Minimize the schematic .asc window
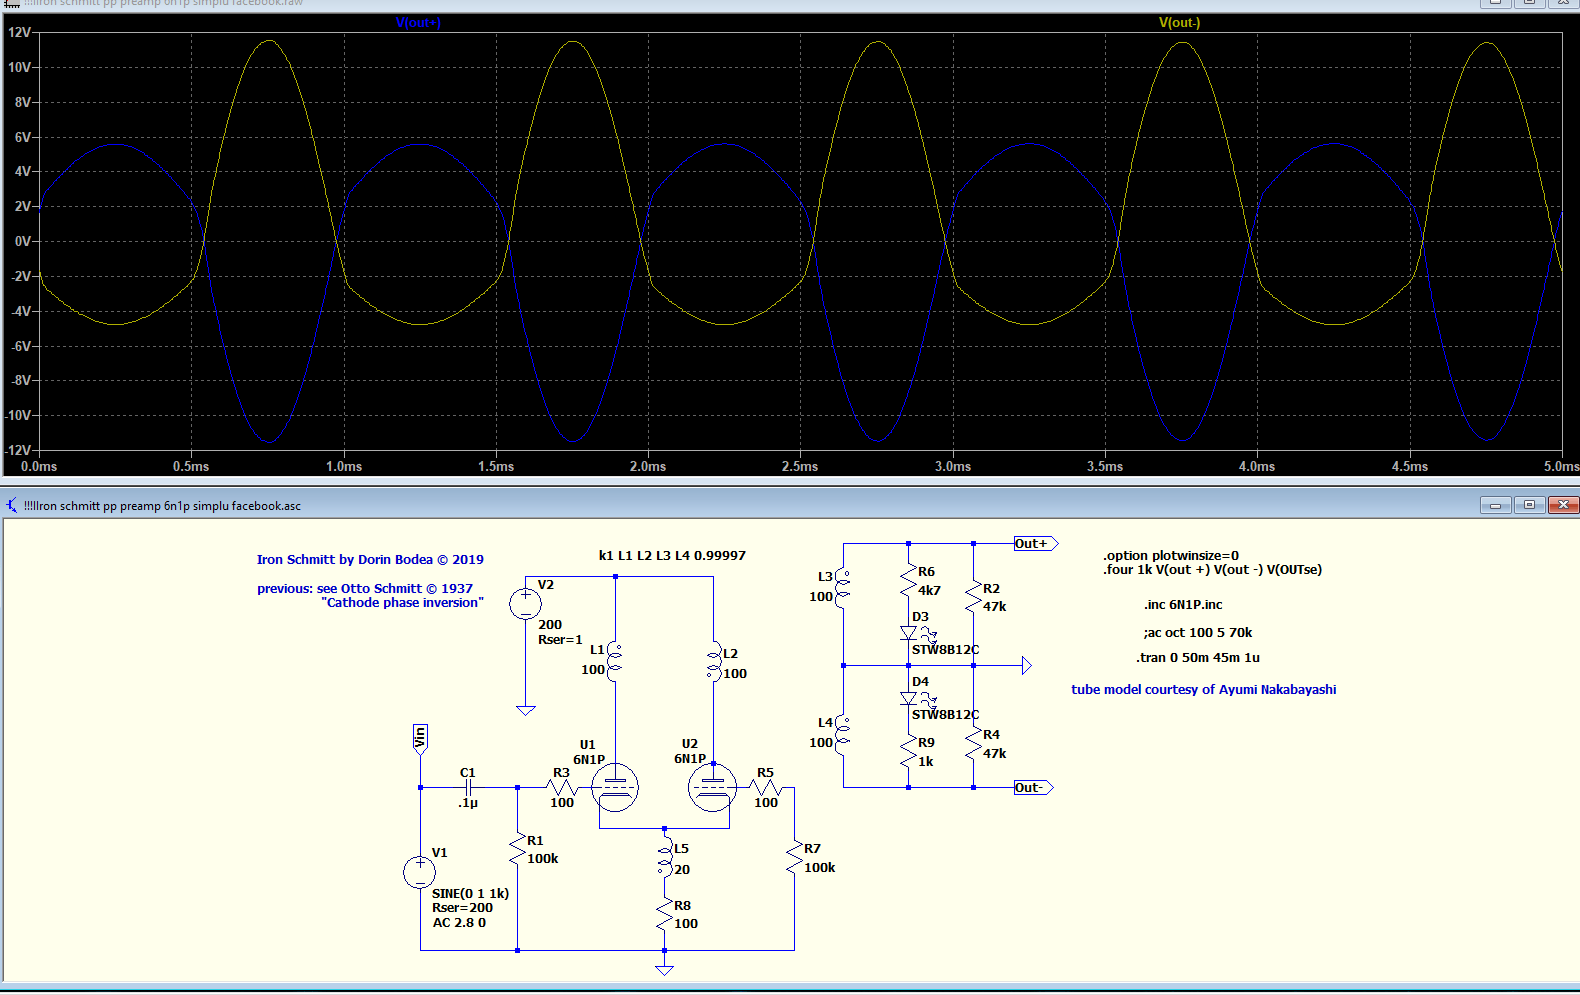This screenshot has height=995, width=1580. point(1496,505)
